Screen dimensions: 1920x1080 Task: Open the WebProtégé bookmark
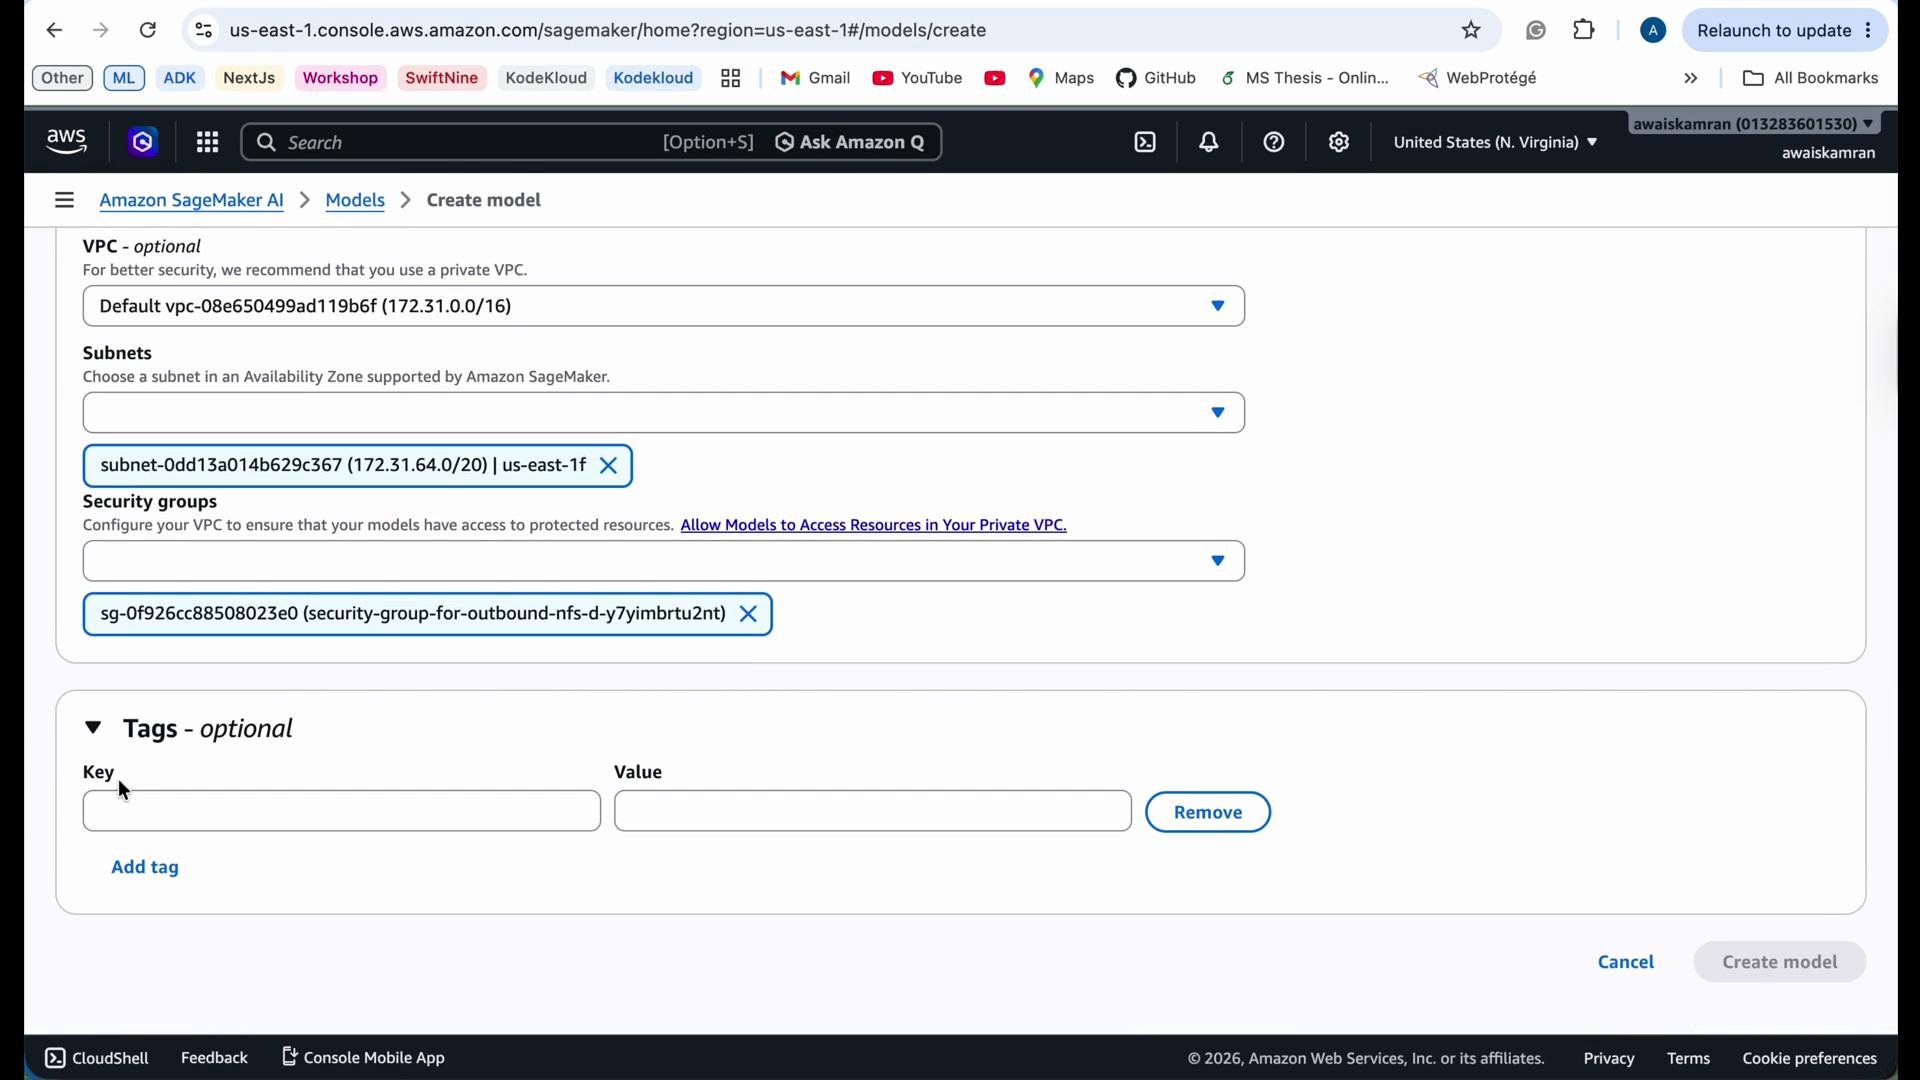(x=1479, y=78)
